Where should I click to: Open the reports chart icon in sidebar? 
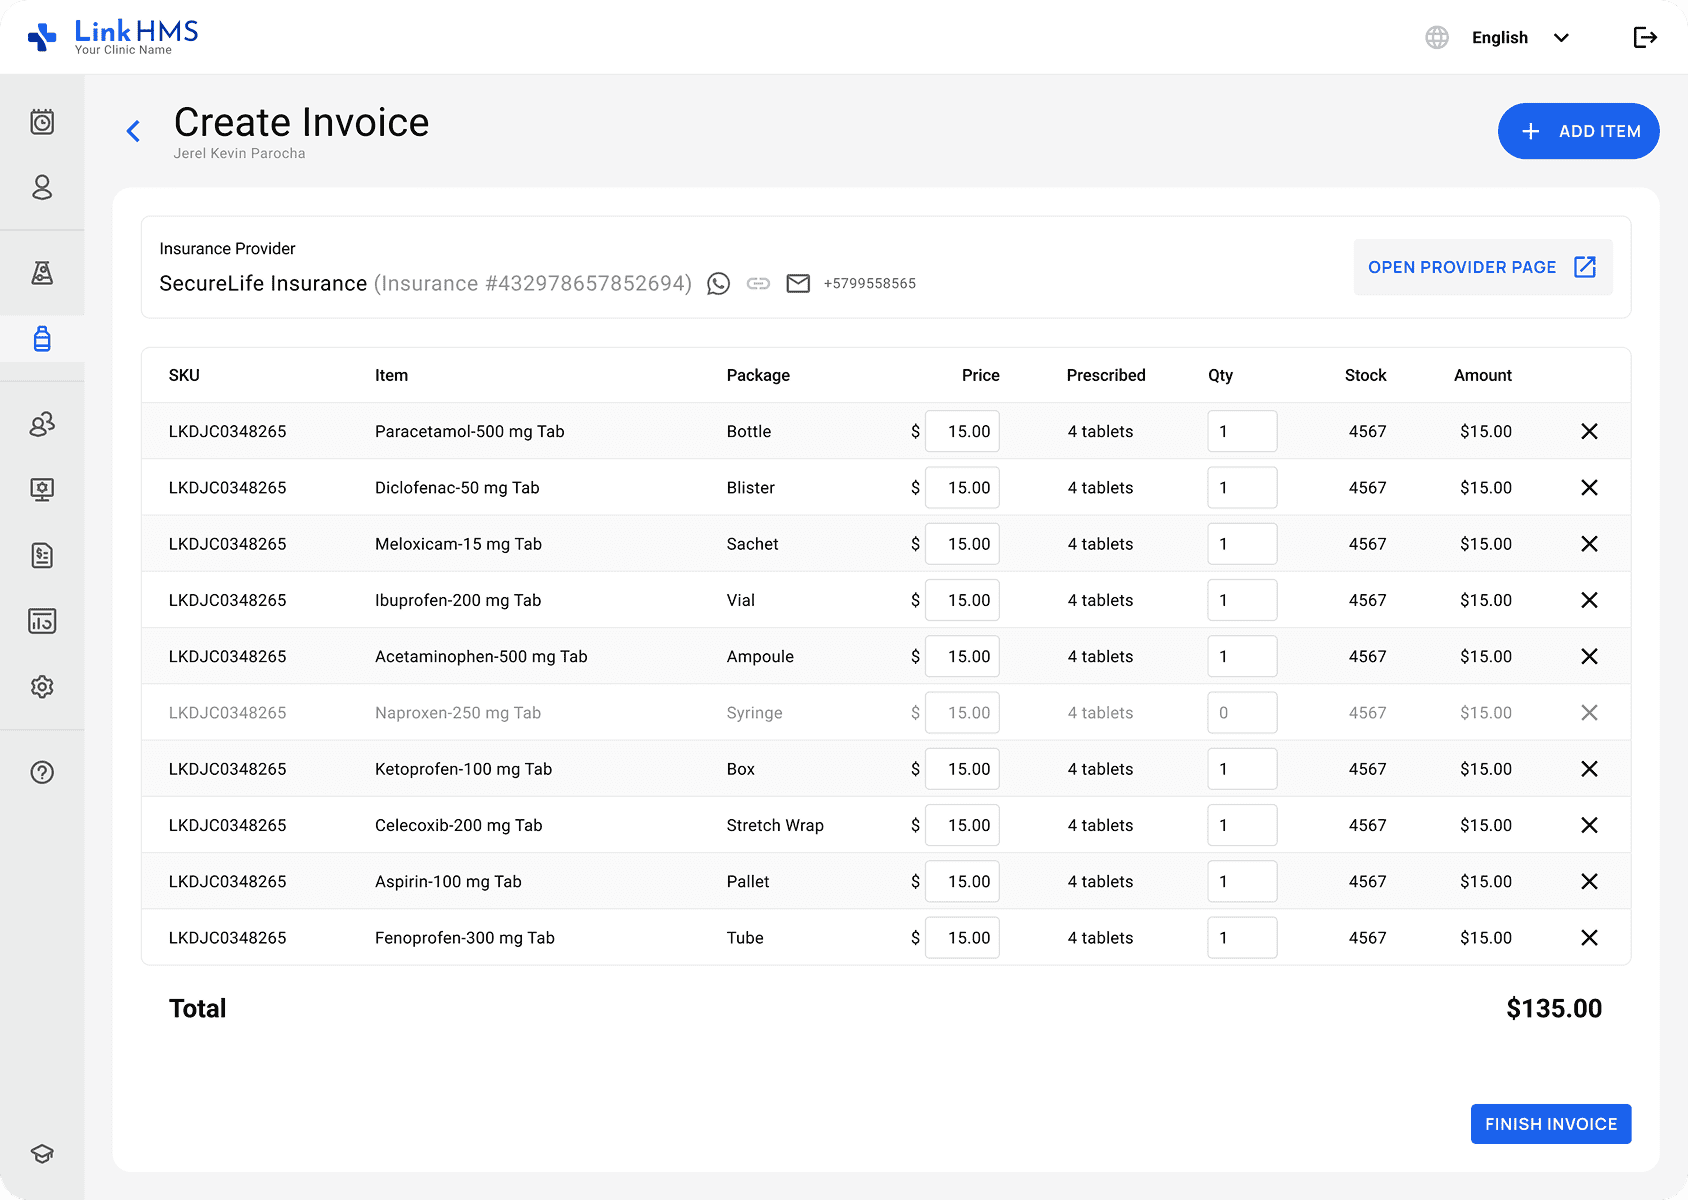(42, 621)
